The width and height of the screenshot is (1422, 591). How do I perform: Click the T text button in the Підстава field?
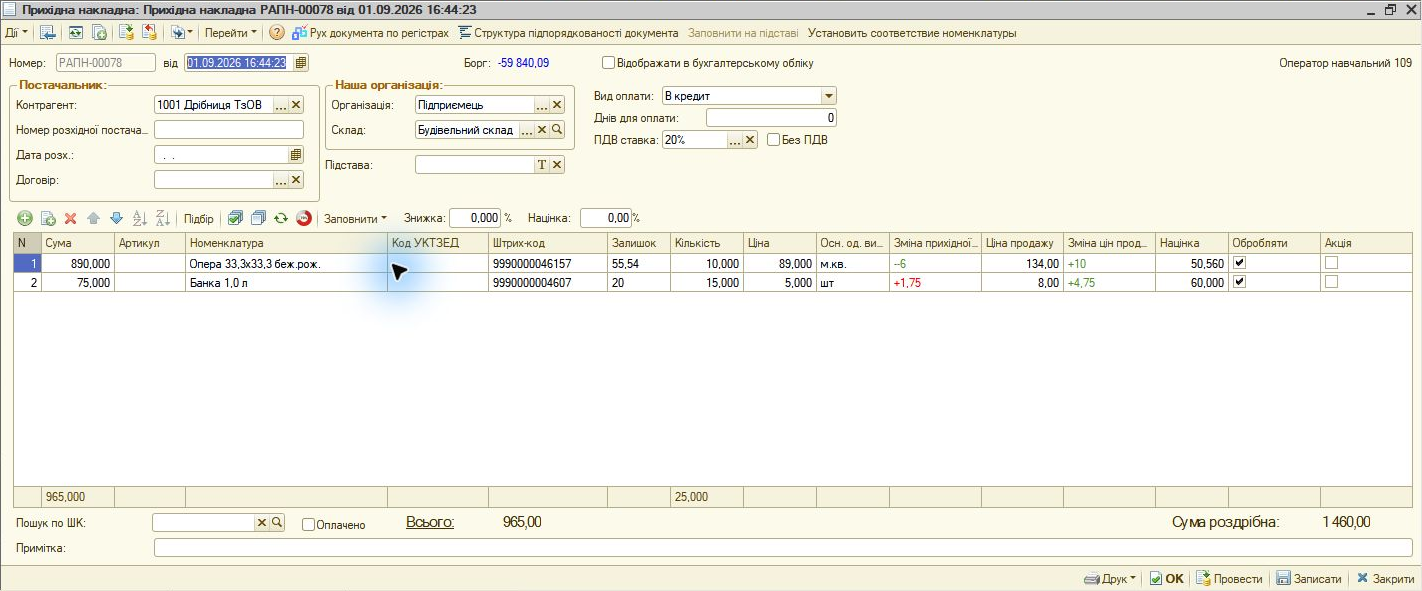point(542,165)
